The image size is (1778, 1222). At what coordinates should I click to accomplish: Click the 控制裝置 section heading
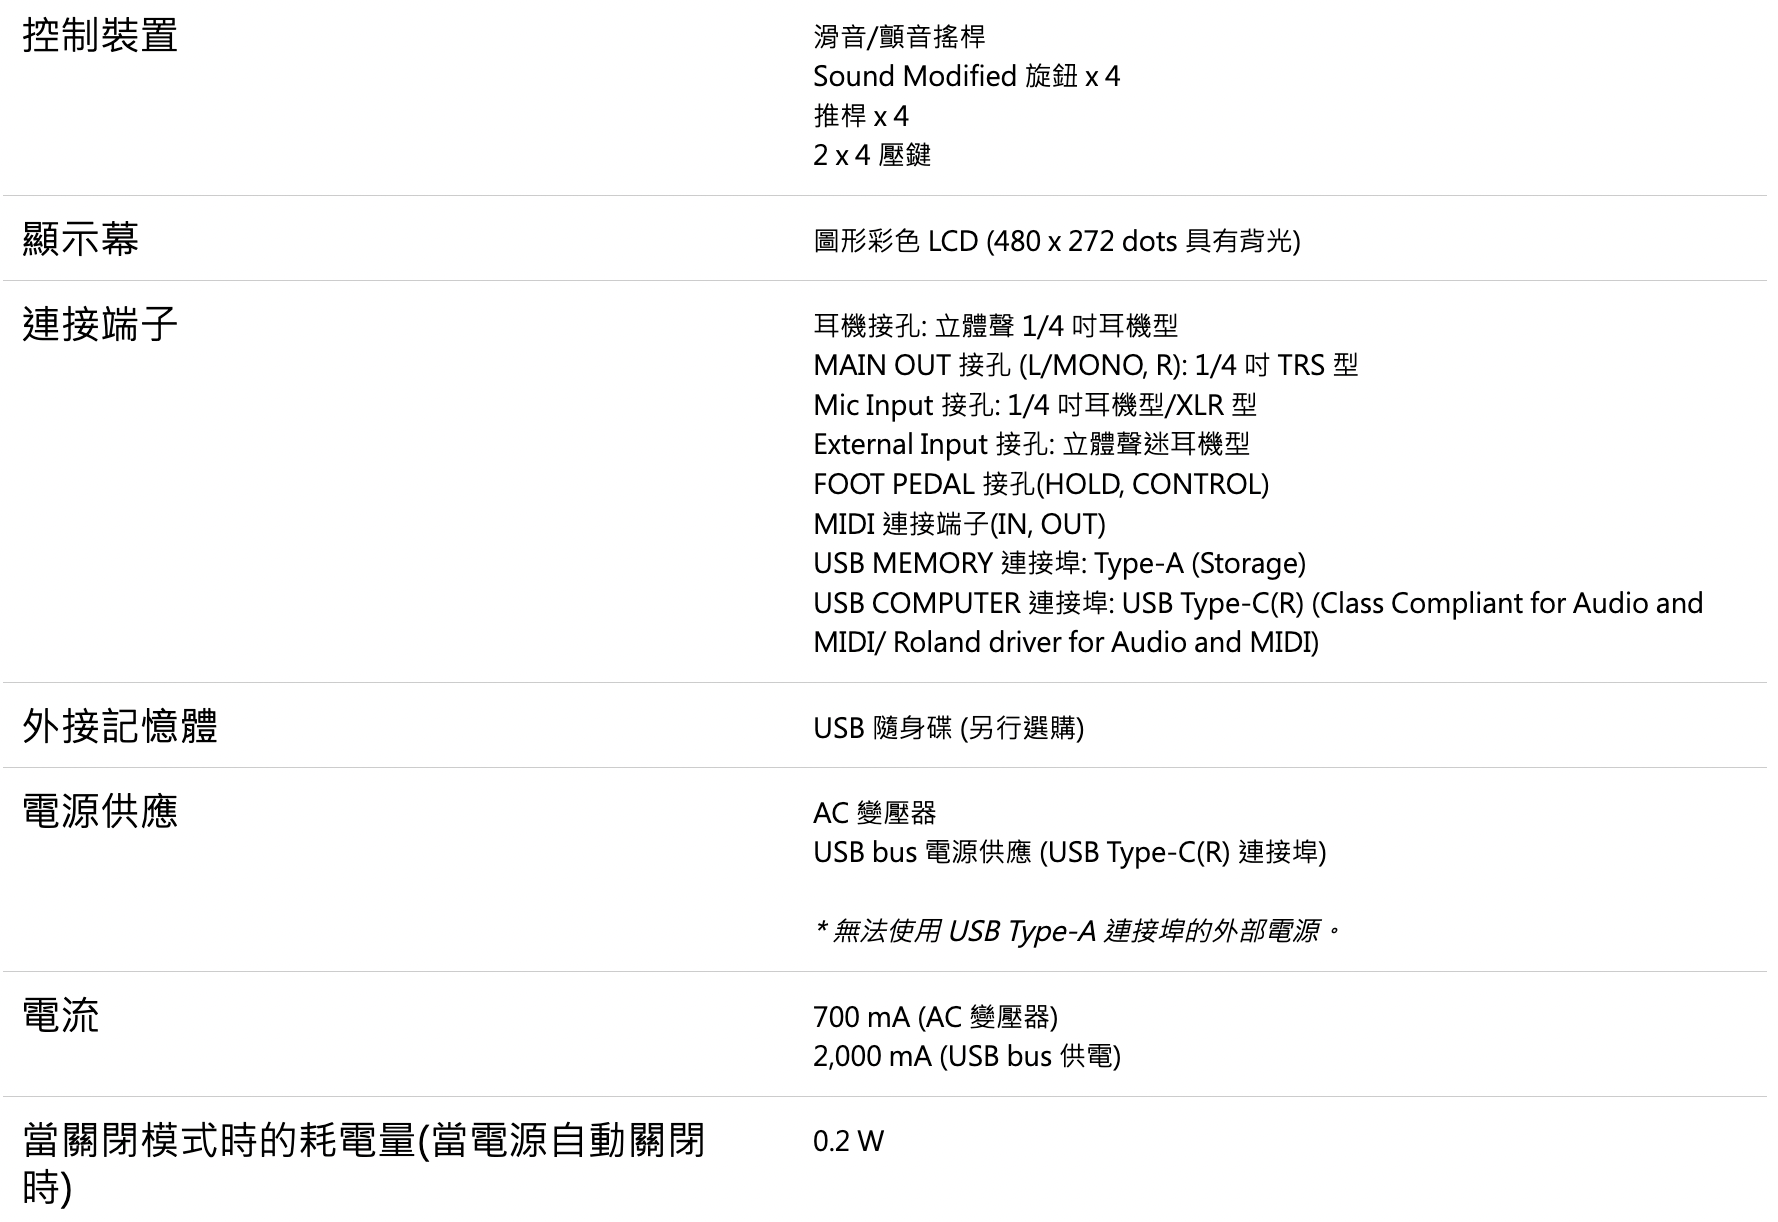point(100,37)
